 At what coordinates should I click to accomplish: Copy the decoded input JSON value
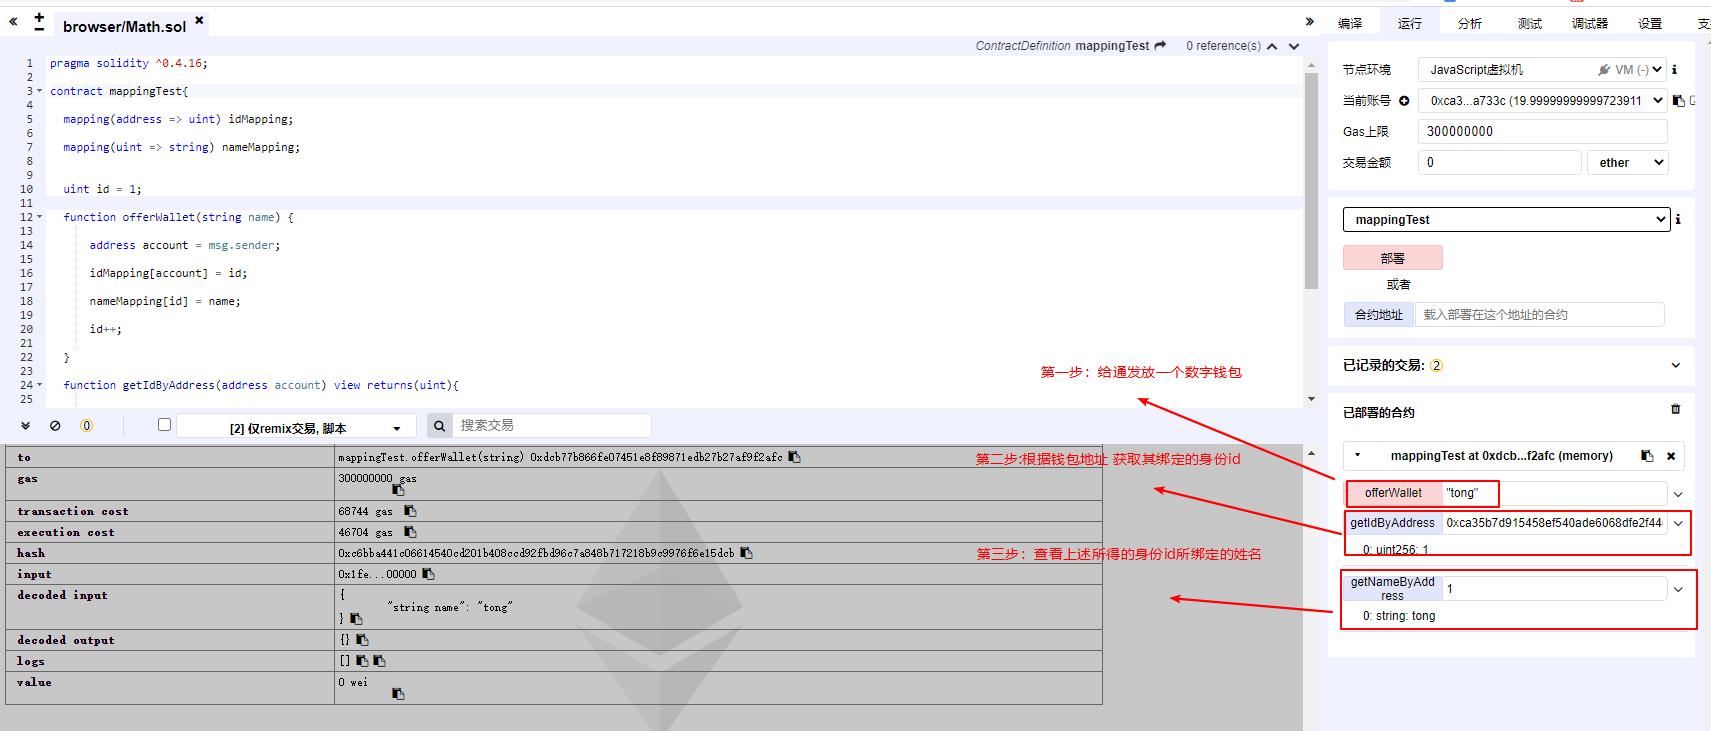pyautogui.click(x=356, y=619)
